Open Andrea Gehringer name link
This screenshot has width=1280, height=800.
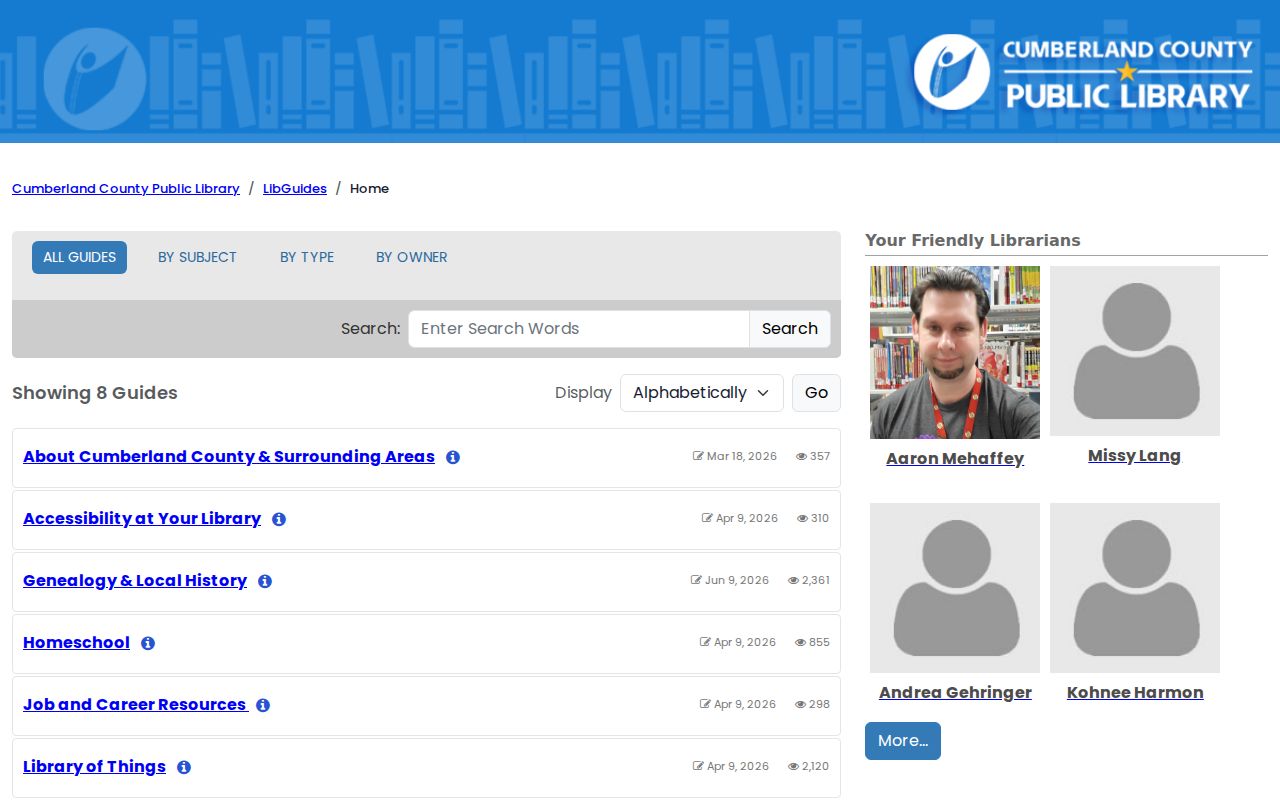point(955,693)
